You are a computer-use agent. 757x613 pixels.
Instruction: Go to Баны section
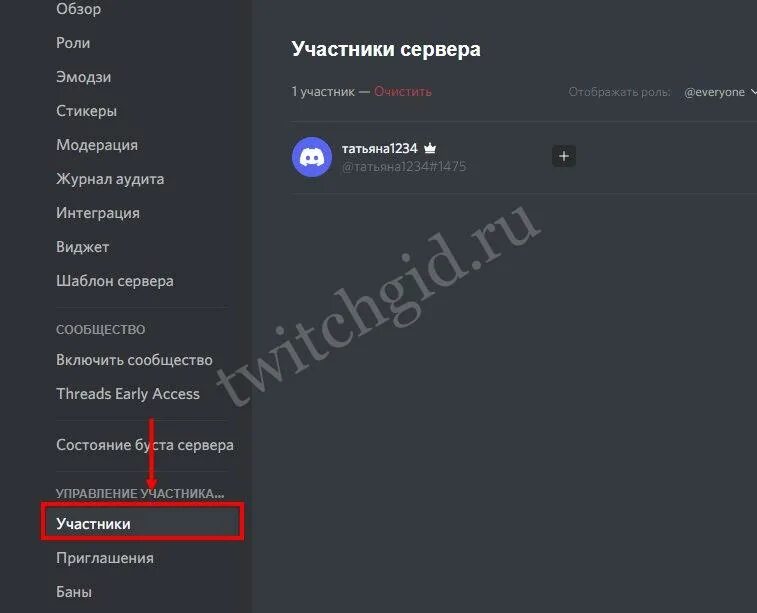pos(74,592)
